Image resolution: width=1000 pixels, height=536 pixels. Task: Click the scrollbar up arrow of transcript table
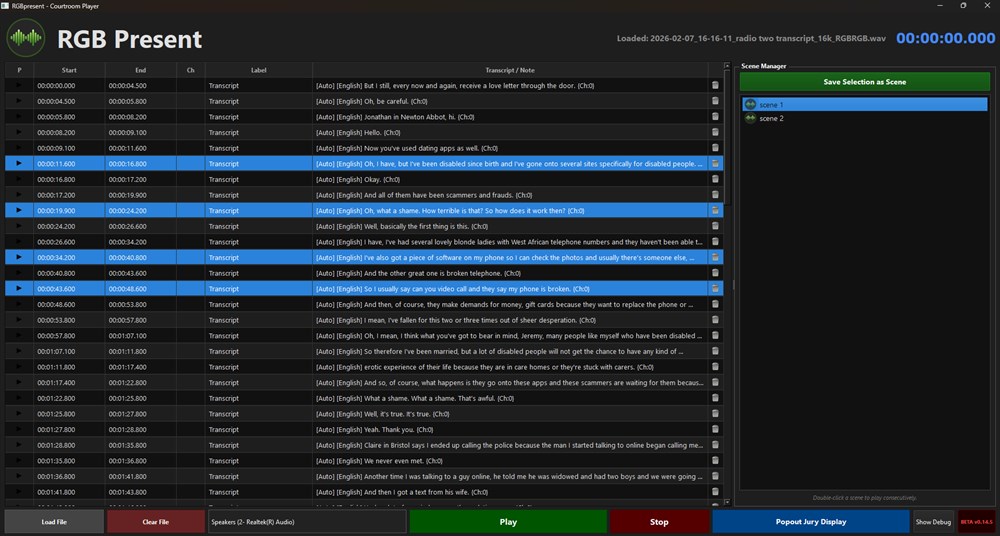pos(727,65)
